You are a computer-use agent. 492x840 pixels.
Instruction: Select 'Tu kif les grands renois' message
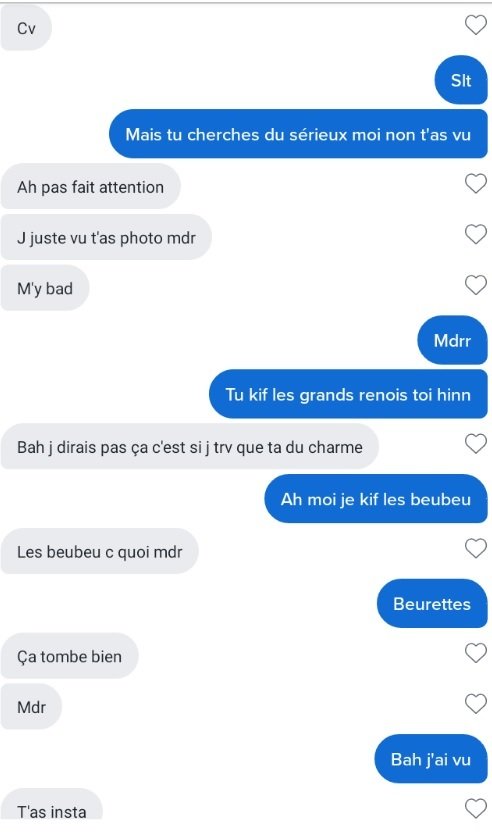348,394
